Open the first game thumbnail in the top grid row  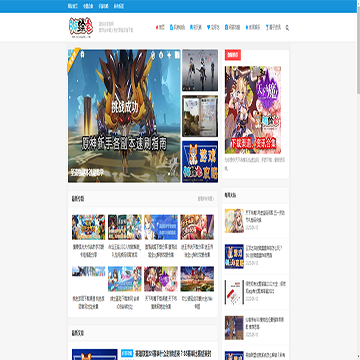click(88, 227)
